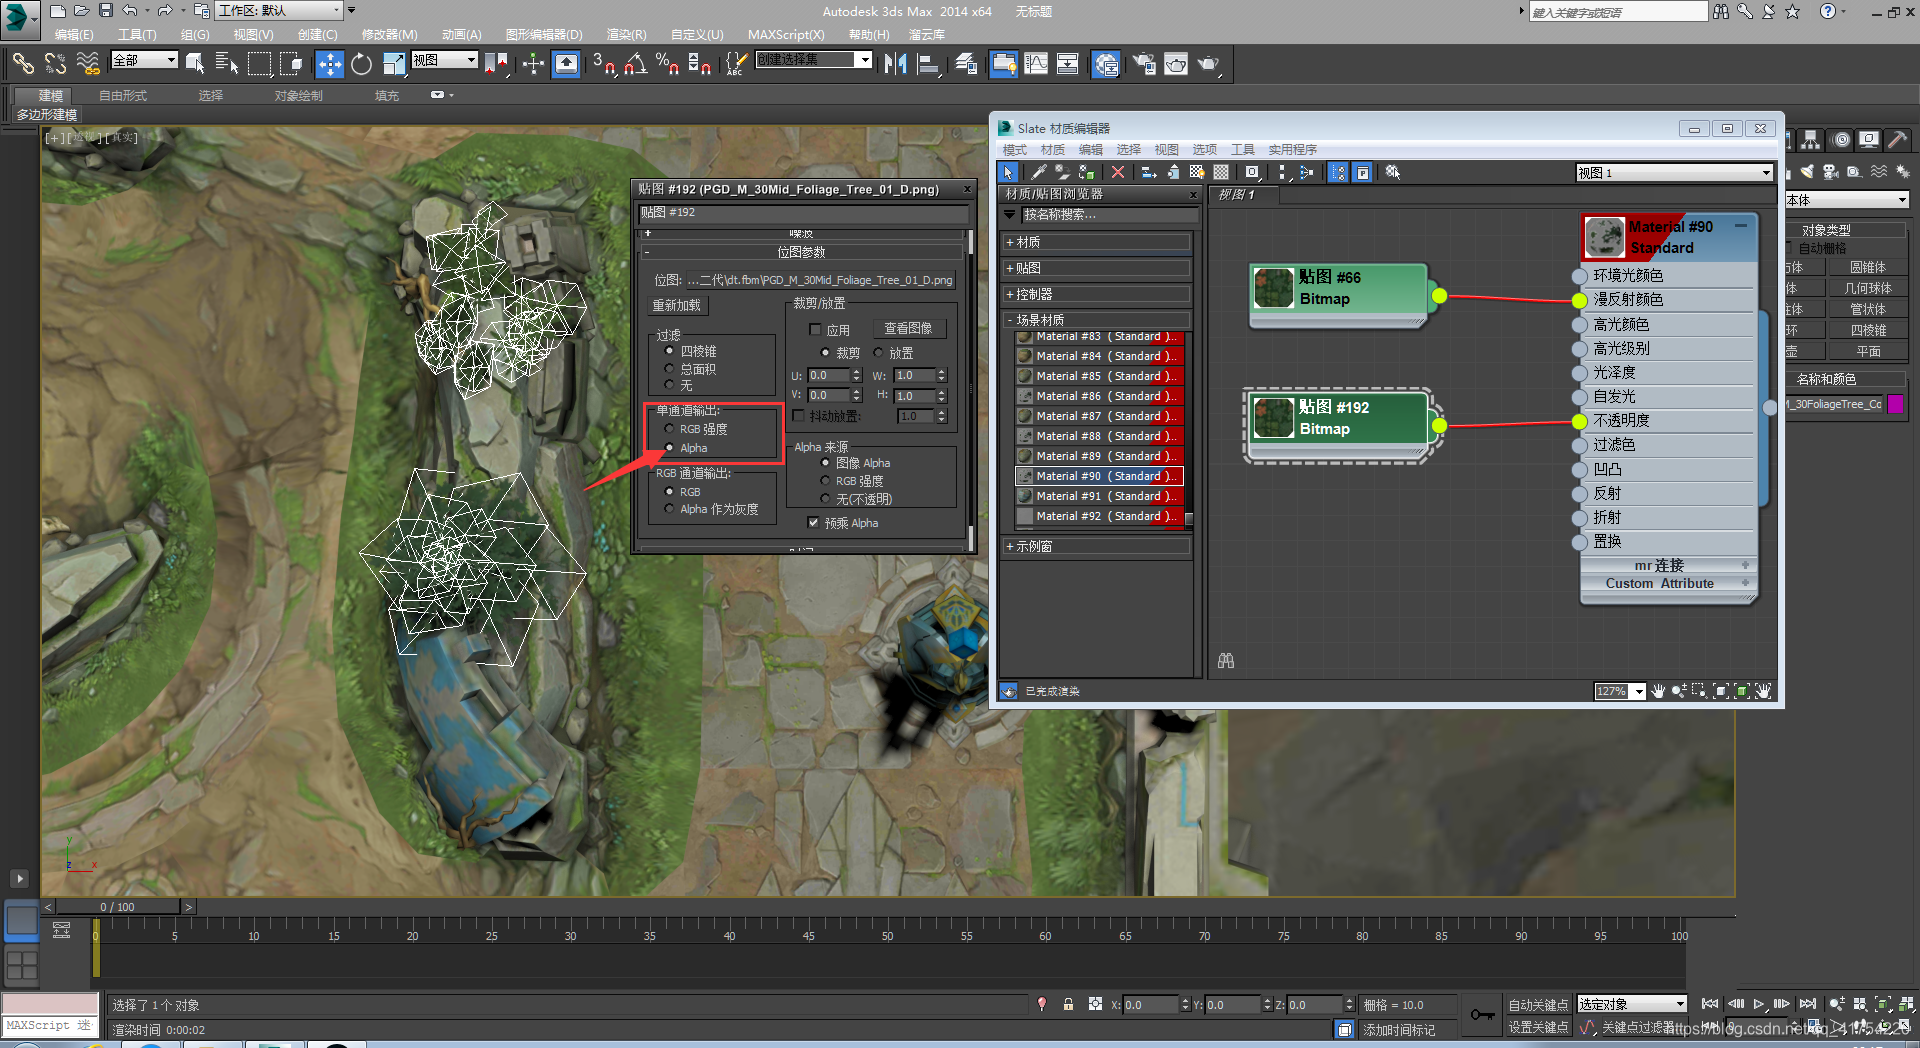Viewport: 1920px width, 1048px height.
Task: Assign material to selection in Slate
Action: (x=1086, y=172)
